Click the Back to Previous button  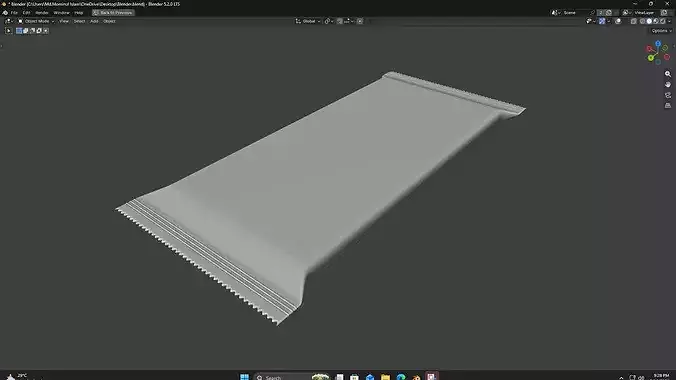[113, 13]
